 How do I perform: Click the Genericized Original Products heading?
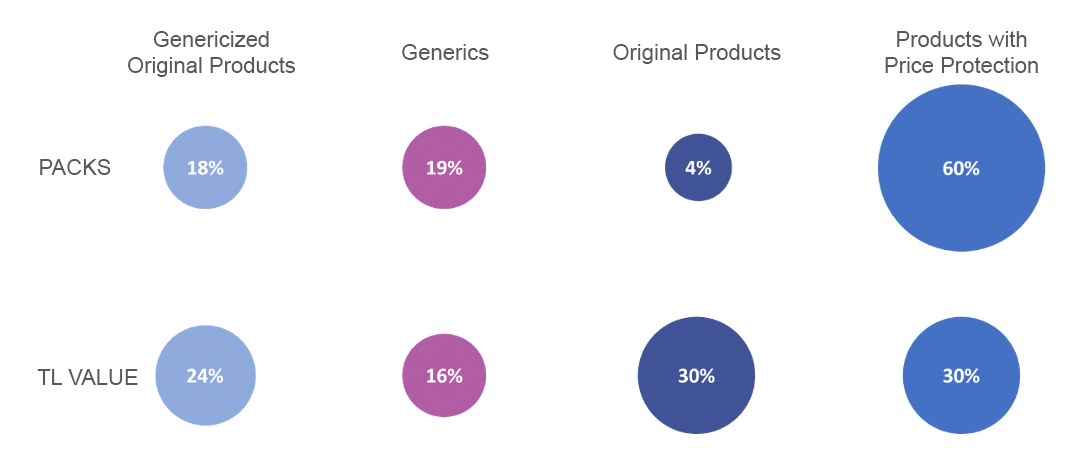click(211, 53)
